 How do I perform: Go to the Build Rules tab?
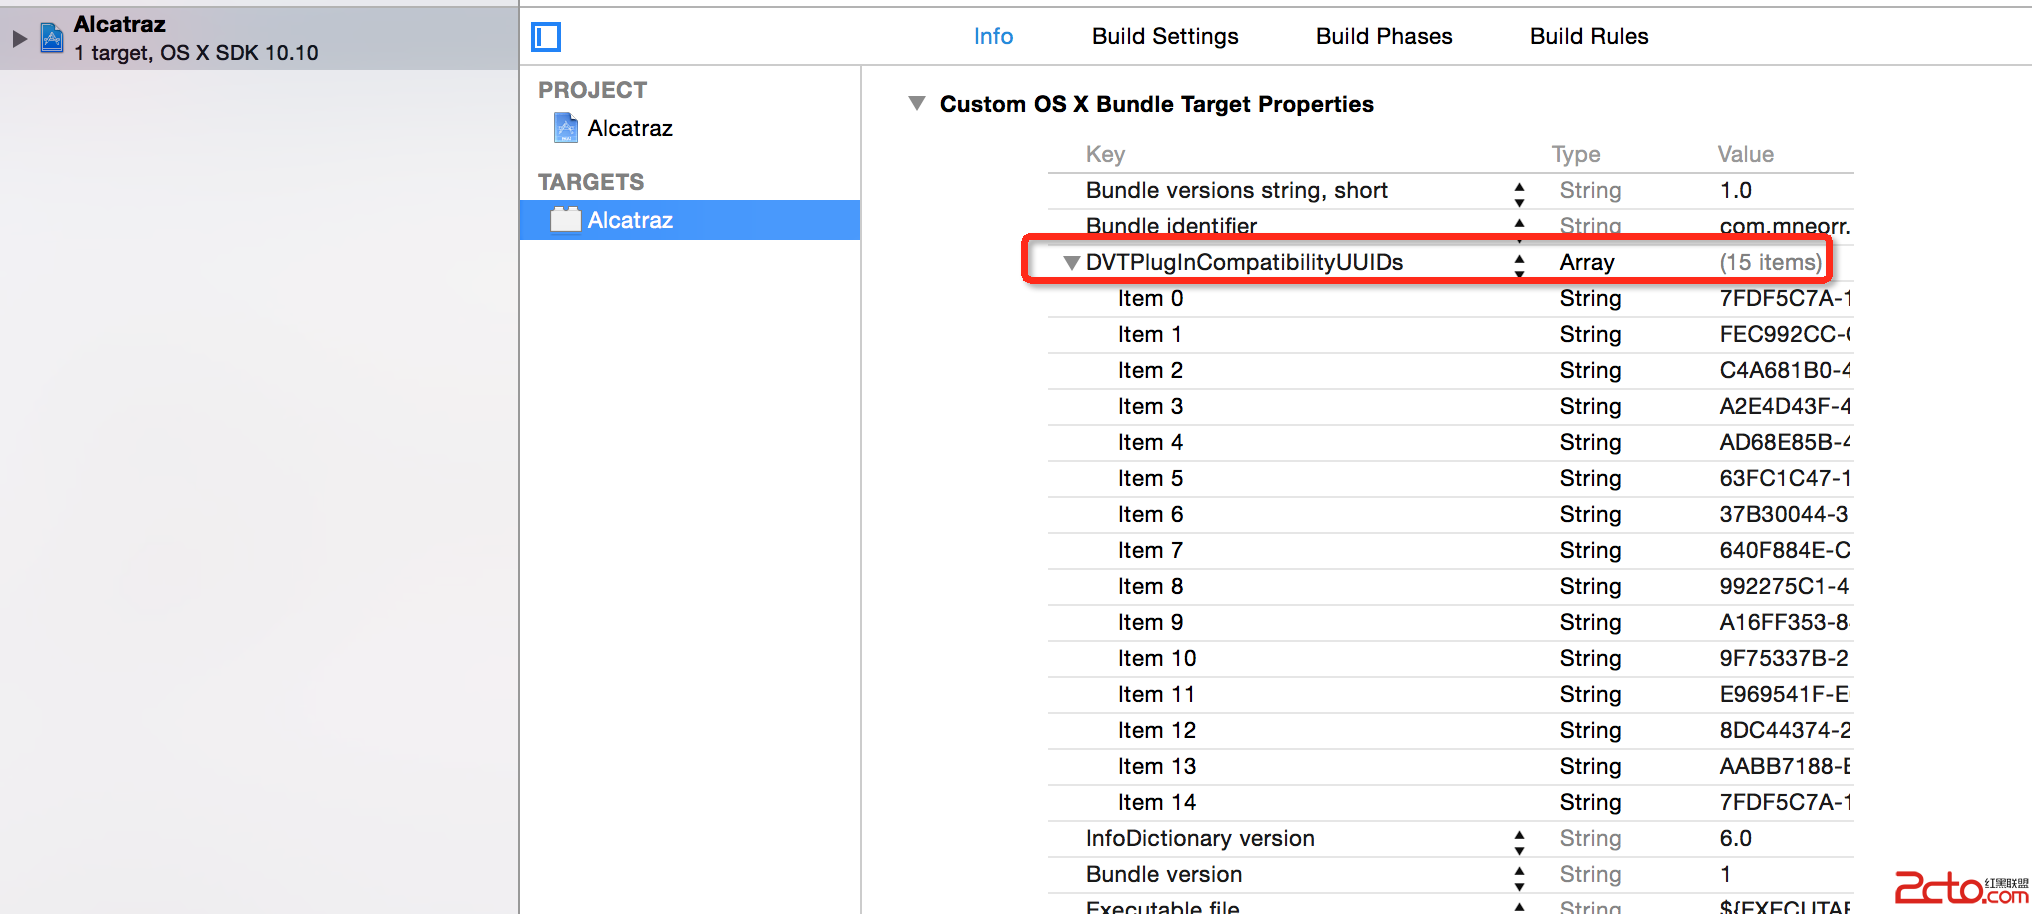tap(1589, 36)
